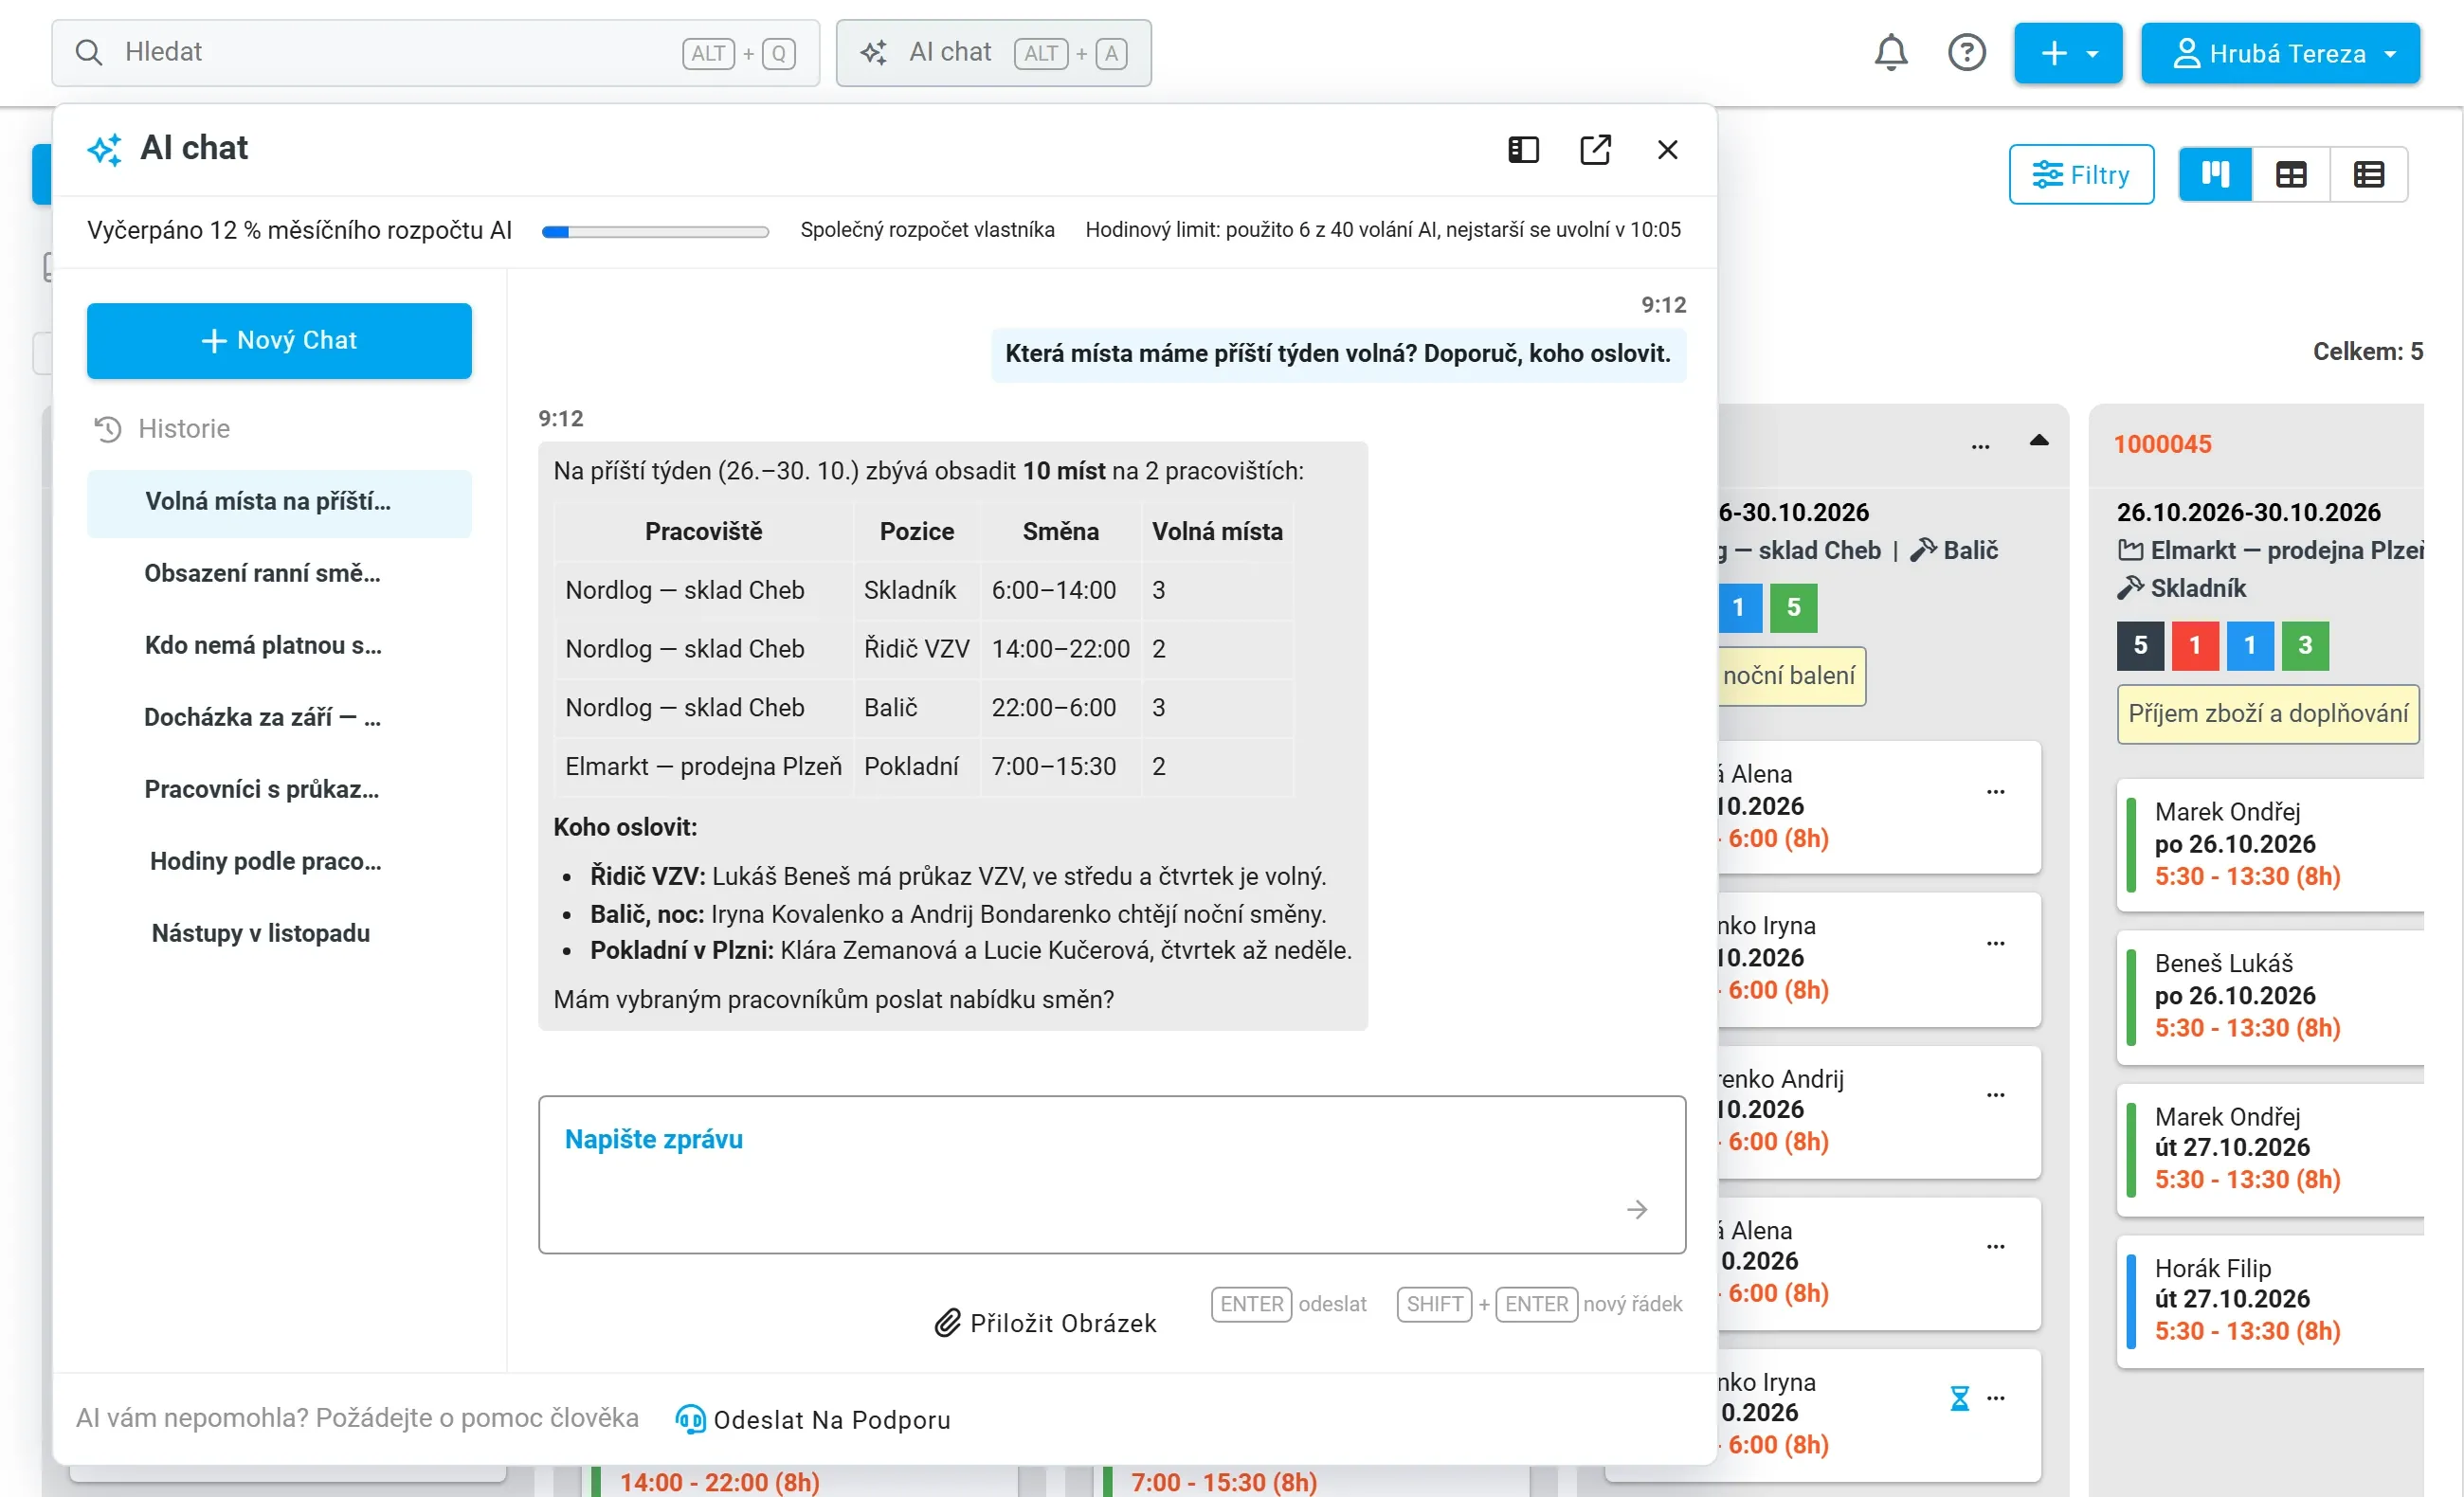Send message with the arrow icon
The image size is (2464, 1497).
click(x=1637, y=1210)
